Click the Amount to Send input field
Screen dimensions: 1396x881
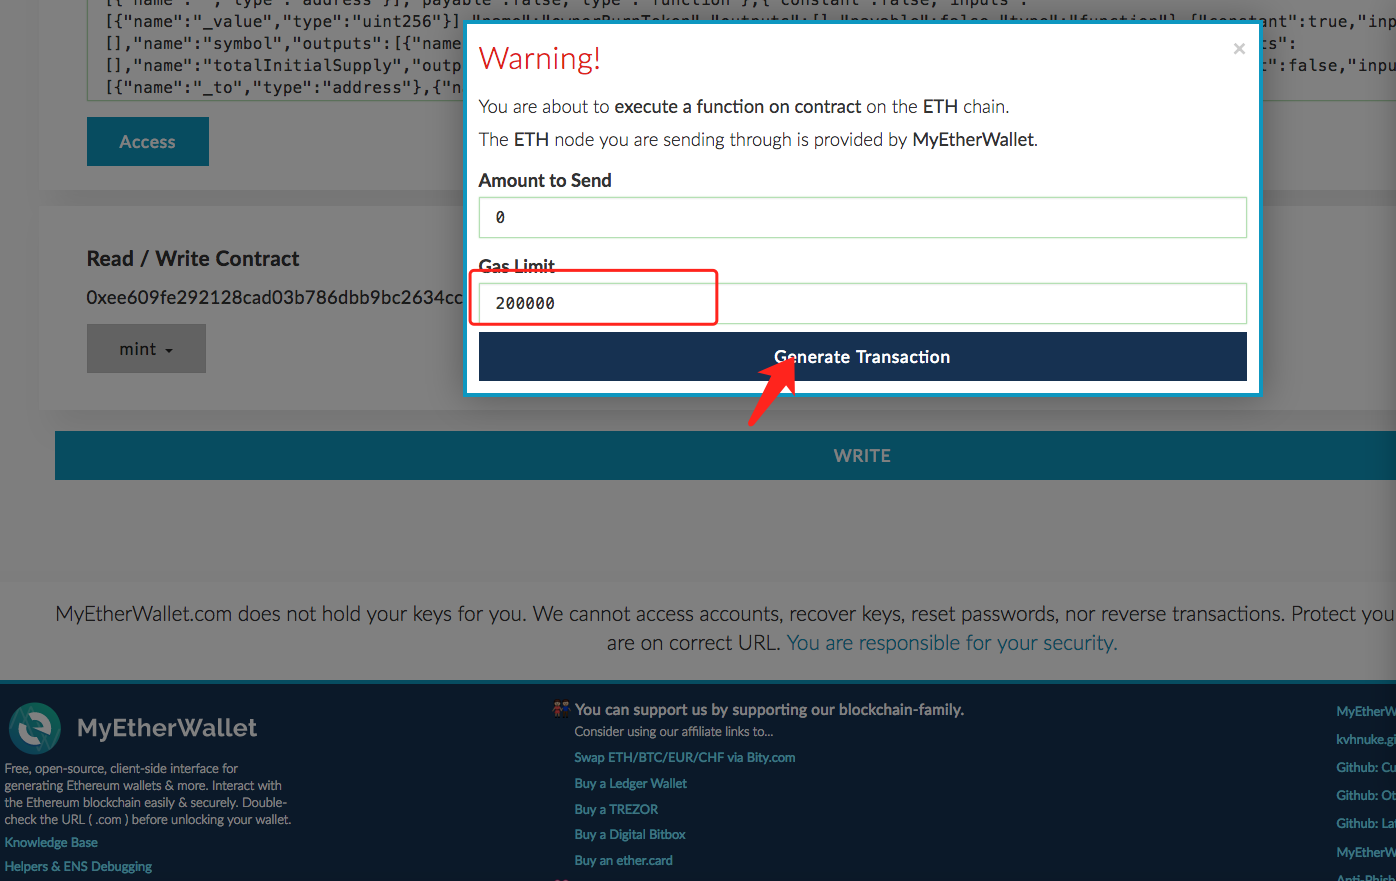pyautogui.click(x=862, y=217)
